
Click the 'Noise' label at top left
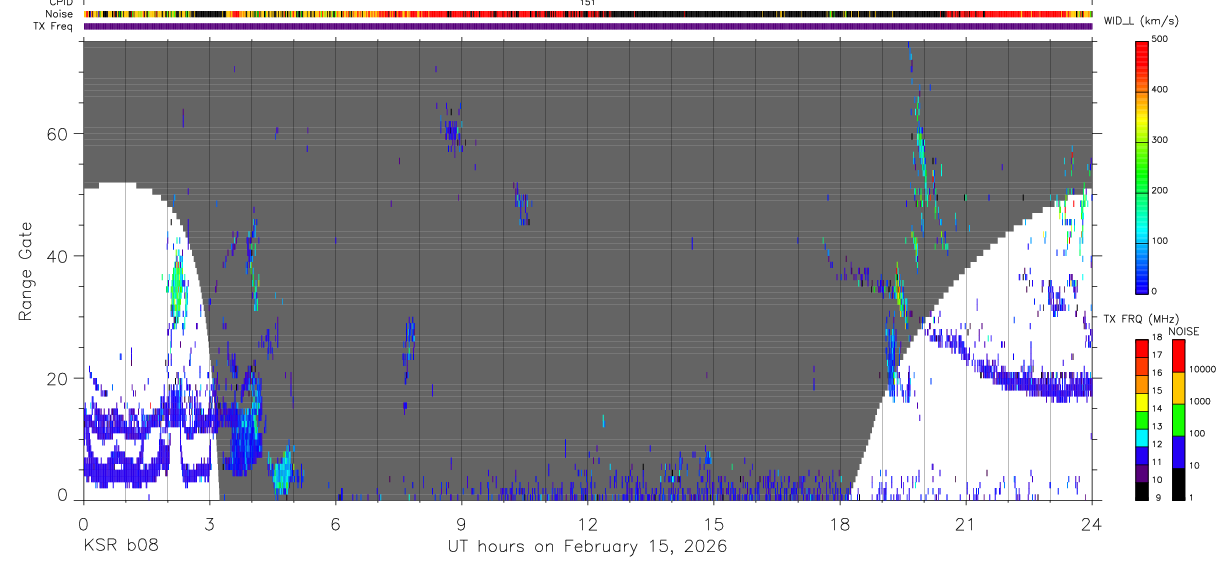click(x=60, y=14)
